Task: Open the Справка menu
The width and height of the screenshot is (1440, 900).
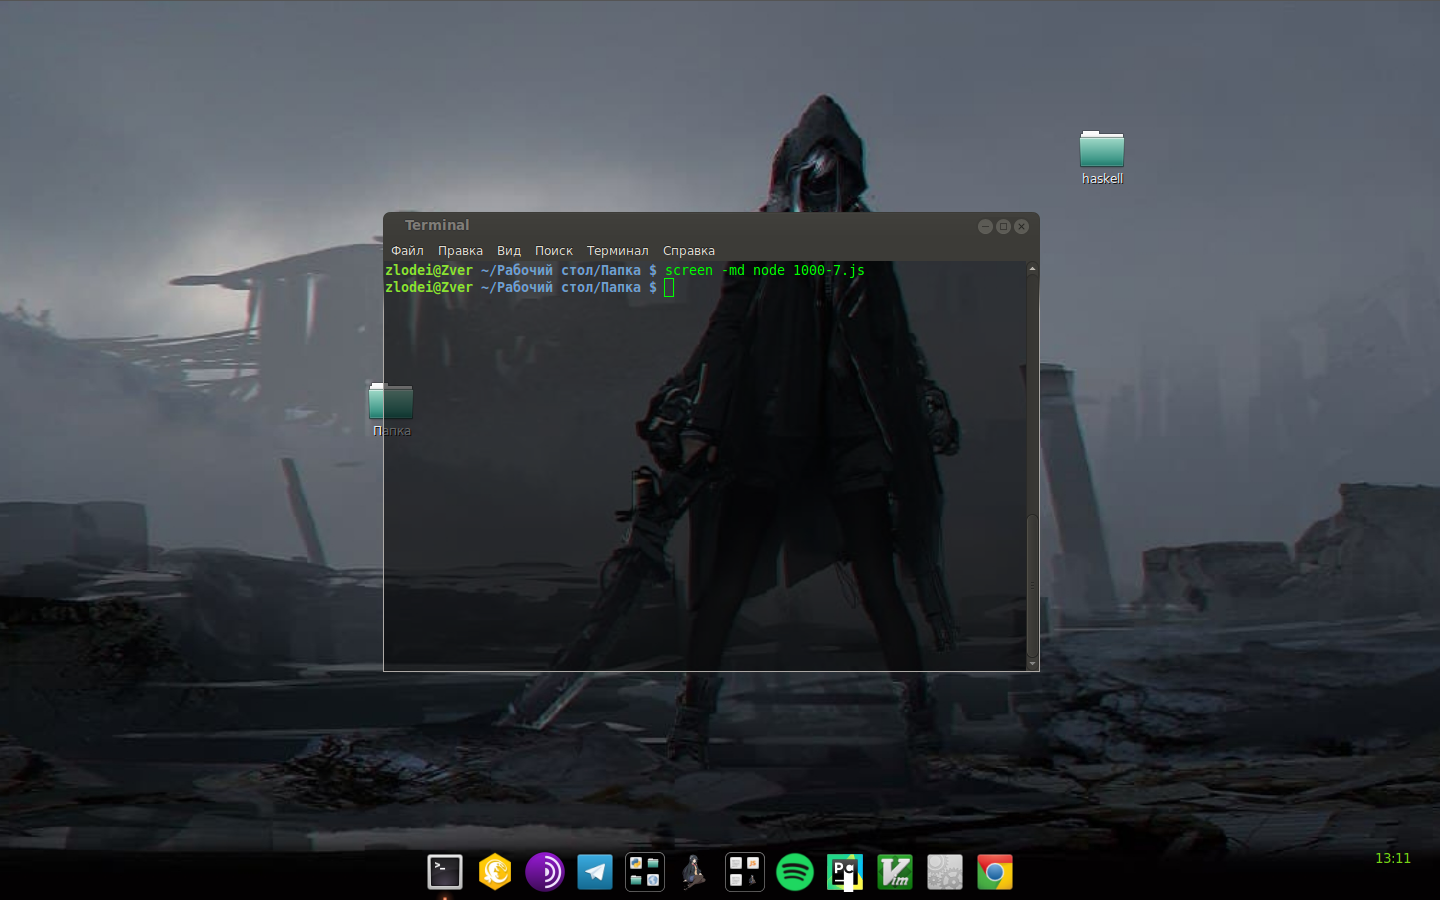Action: click(689, 250)
